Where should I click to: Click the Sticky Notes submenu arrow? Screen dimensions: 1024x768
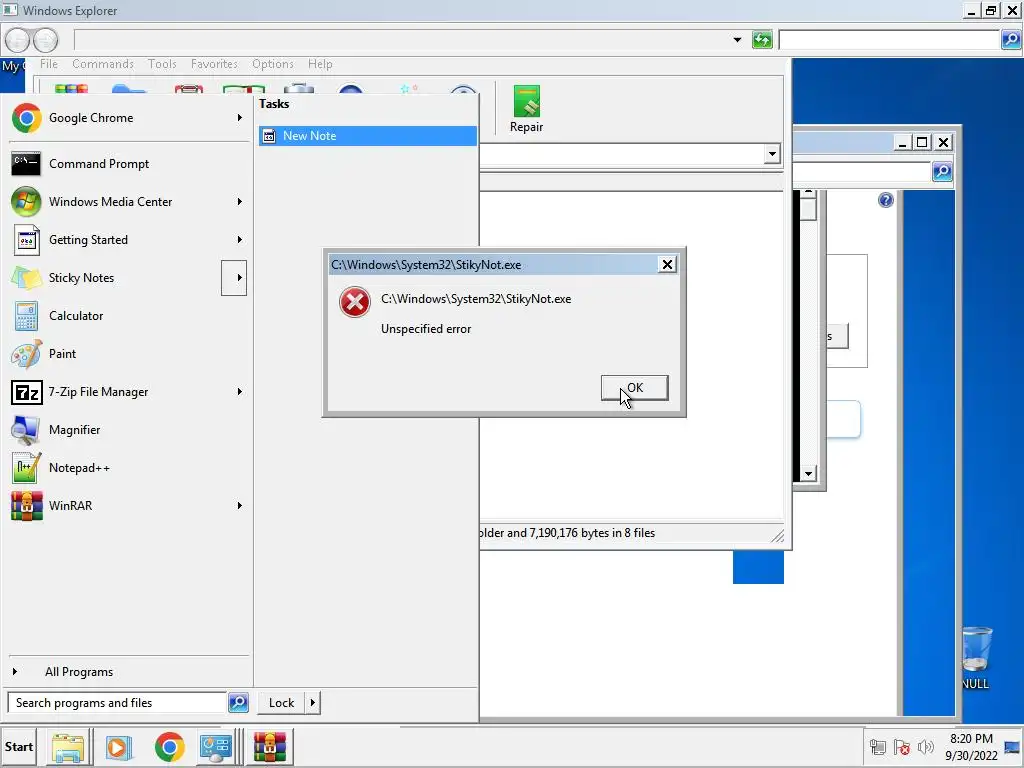234,278
